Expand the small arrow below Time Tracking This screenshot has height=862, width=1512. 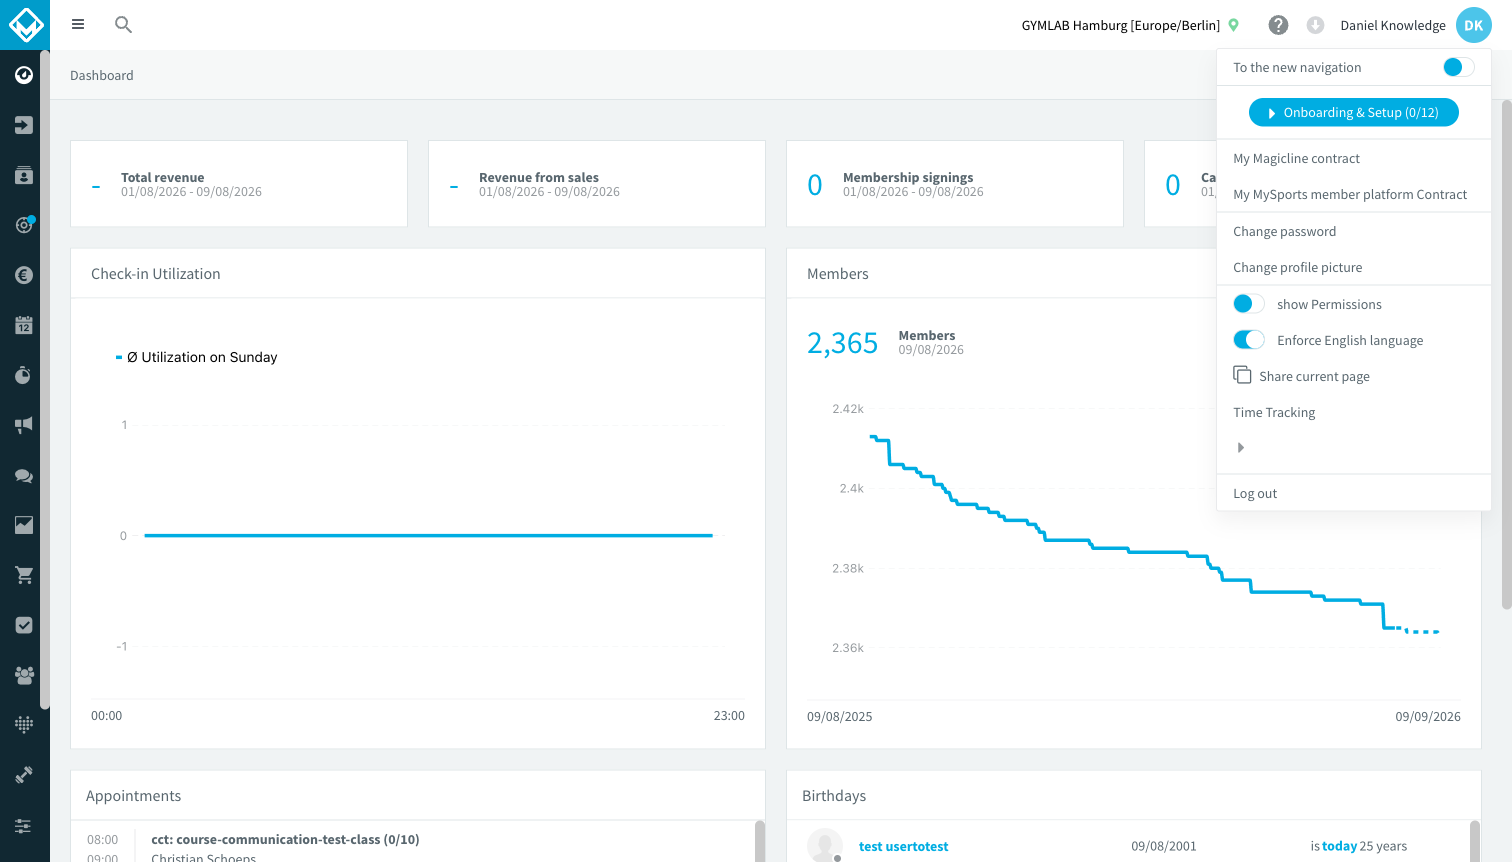coord(1241,448)
